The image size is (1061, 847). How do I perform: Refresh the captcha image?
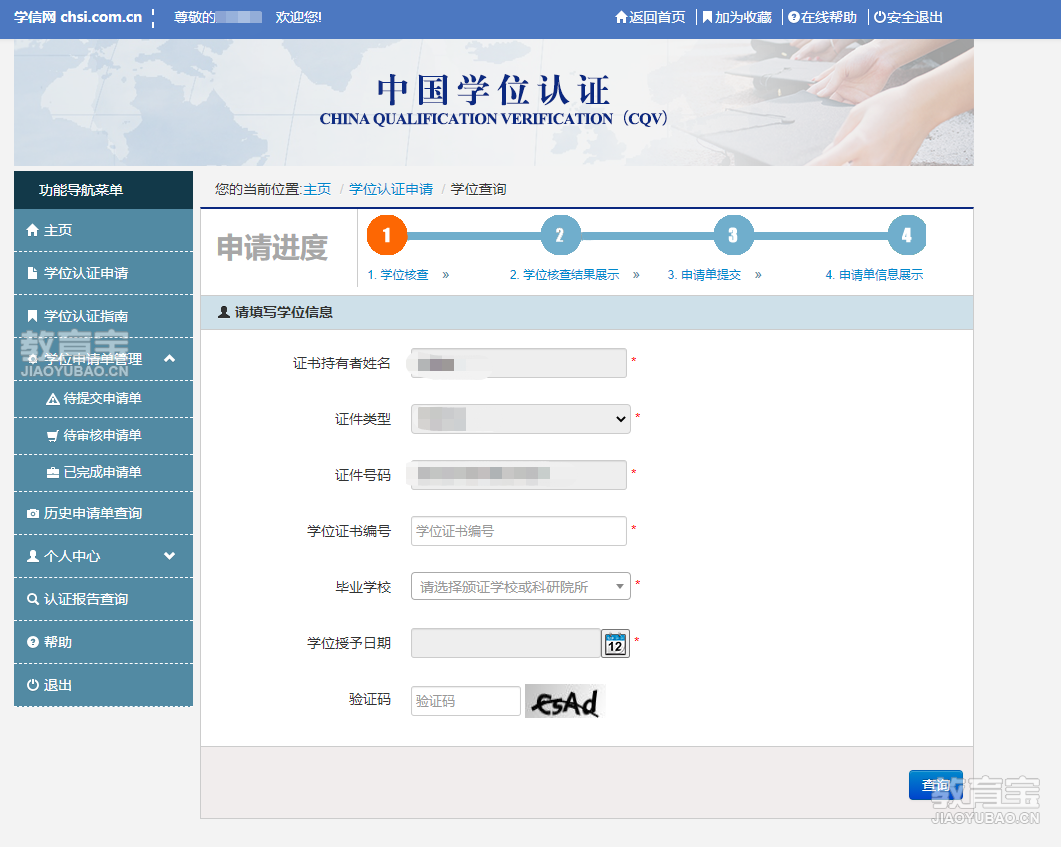click(x=565, y=702)
